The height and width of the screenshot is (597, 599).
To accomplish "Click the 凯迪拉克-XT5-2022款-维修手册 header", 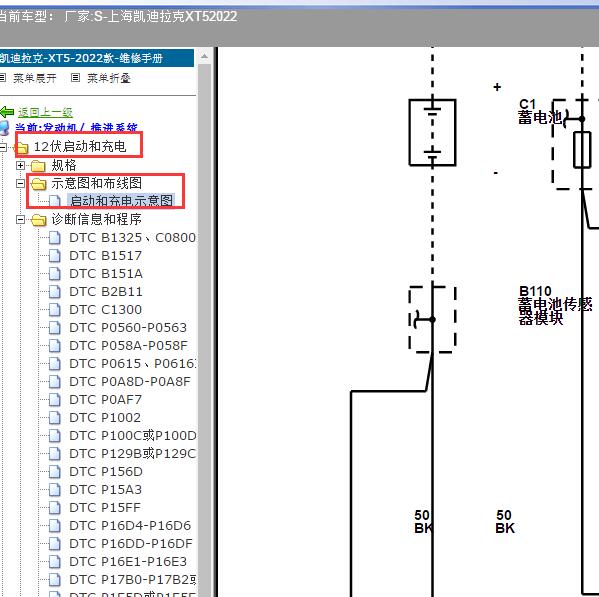I will 97,58.
